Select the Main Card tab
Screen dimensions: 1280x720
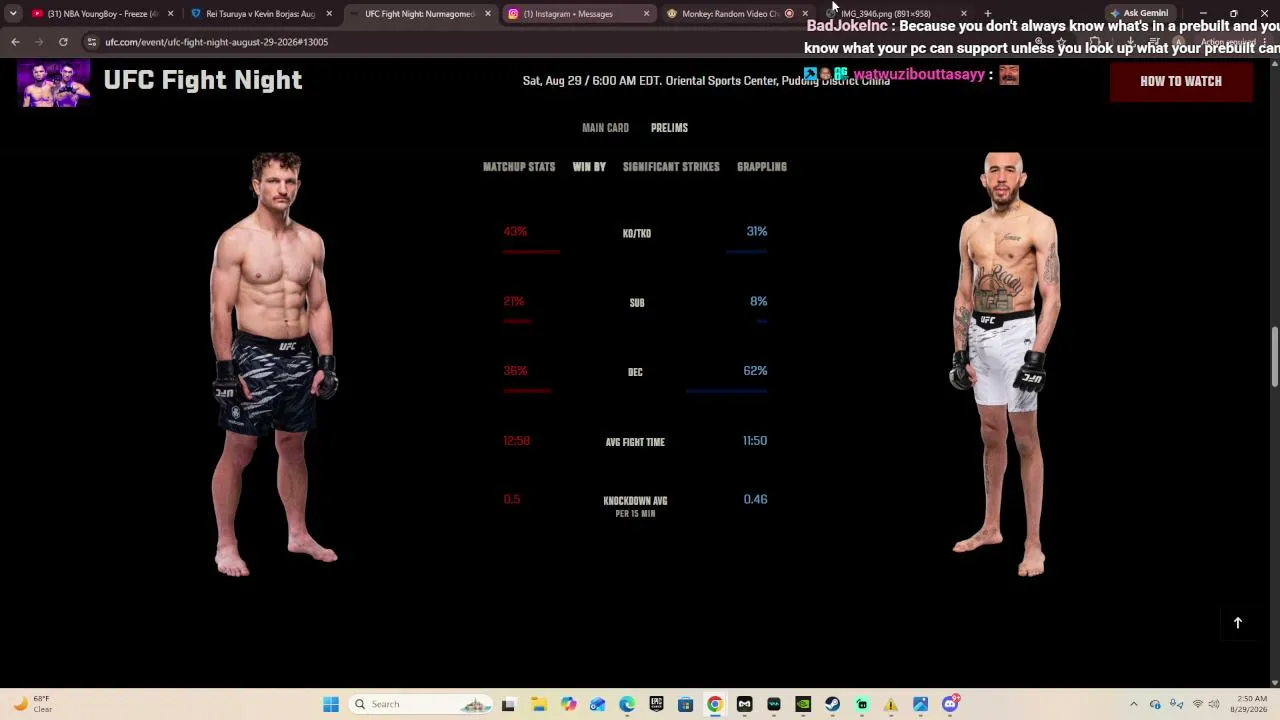click(x=605, y=128)
